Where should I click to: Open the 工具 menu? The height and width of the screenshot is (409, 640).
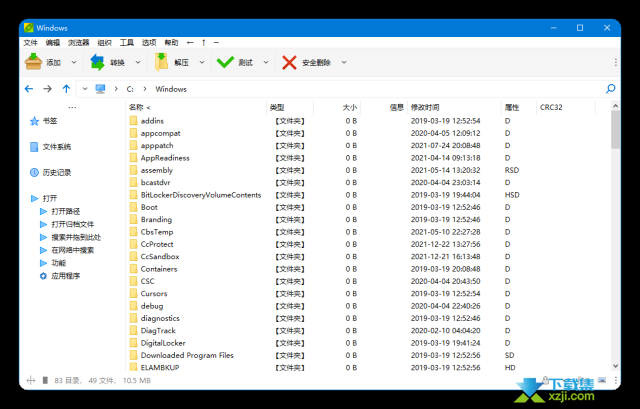[x=127, y=42]
